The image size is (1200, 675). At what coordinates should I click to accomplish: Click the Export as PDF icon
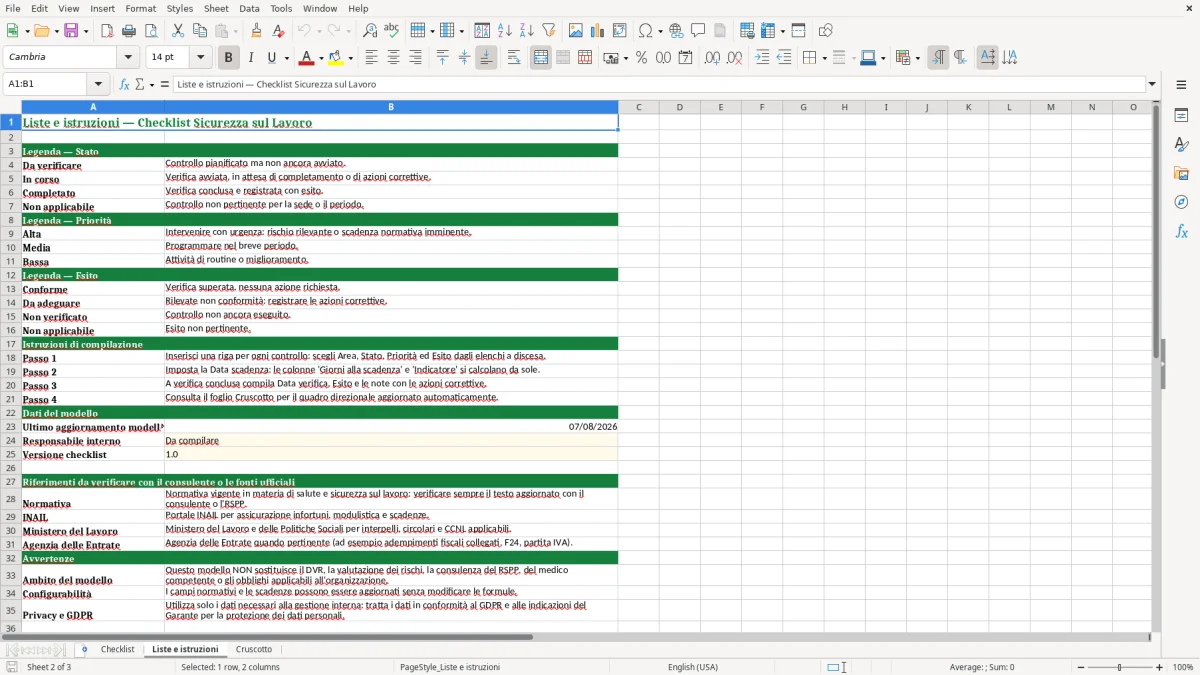tap(107, 31)
